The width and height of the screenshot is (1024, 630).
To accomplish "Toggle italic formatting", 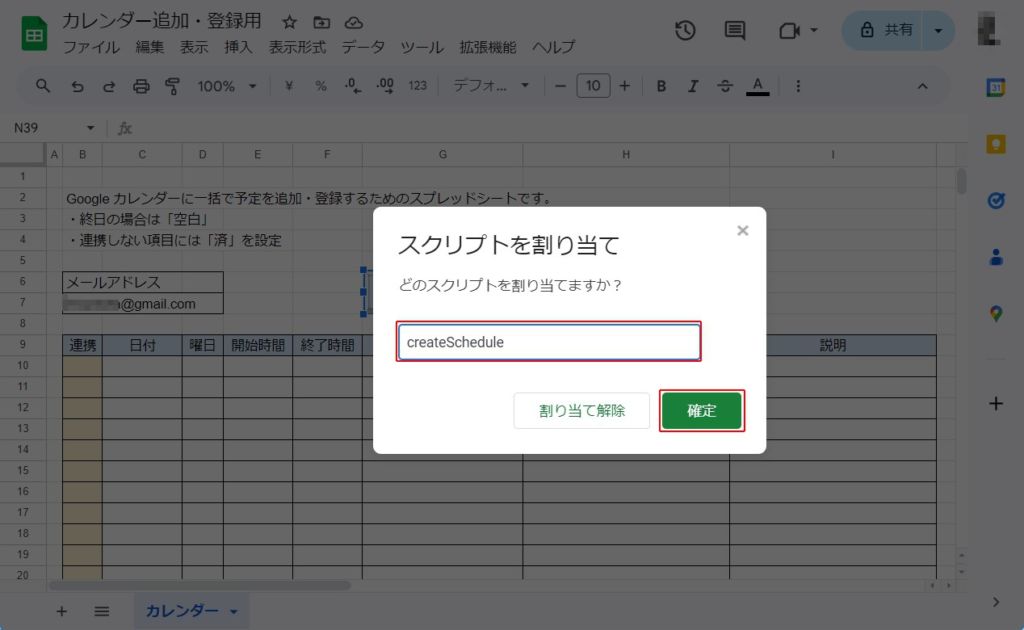I will (x=693, y=86).
